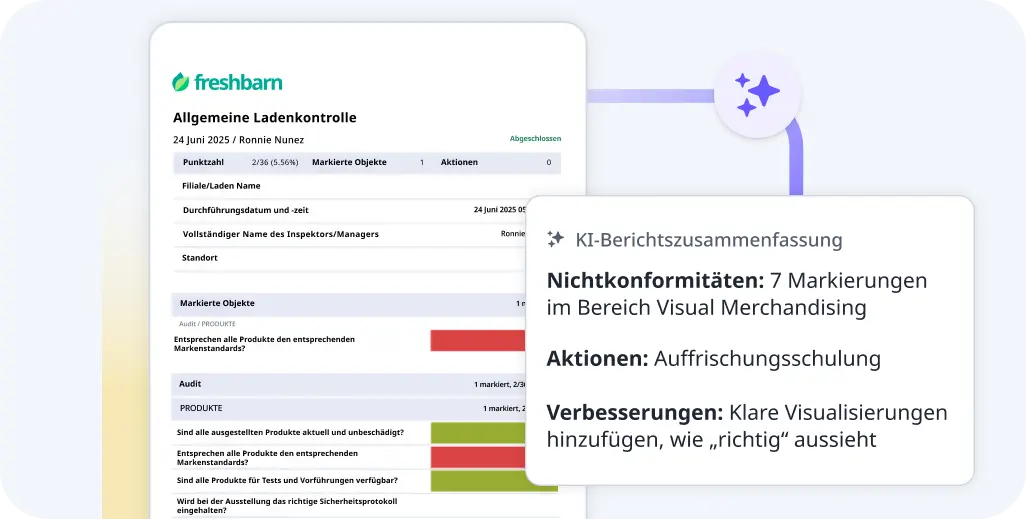Click green bar for Tests und Vorführungen
The image size is (1026, 519).
click(x=478, y=480)
